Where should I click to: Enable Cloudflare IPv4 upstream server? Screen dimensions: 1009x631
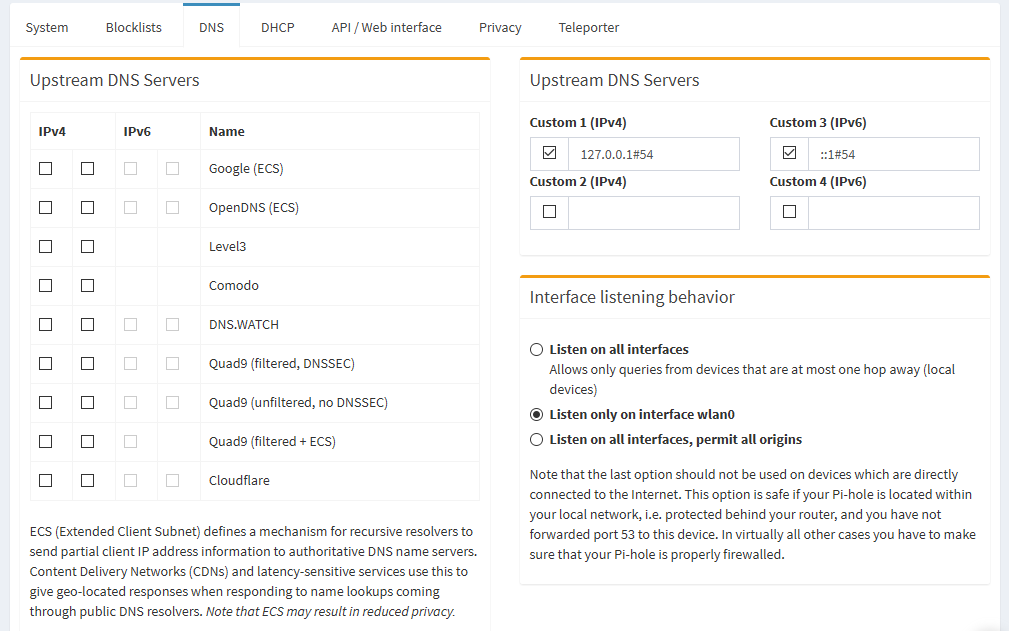pos(46,480)
